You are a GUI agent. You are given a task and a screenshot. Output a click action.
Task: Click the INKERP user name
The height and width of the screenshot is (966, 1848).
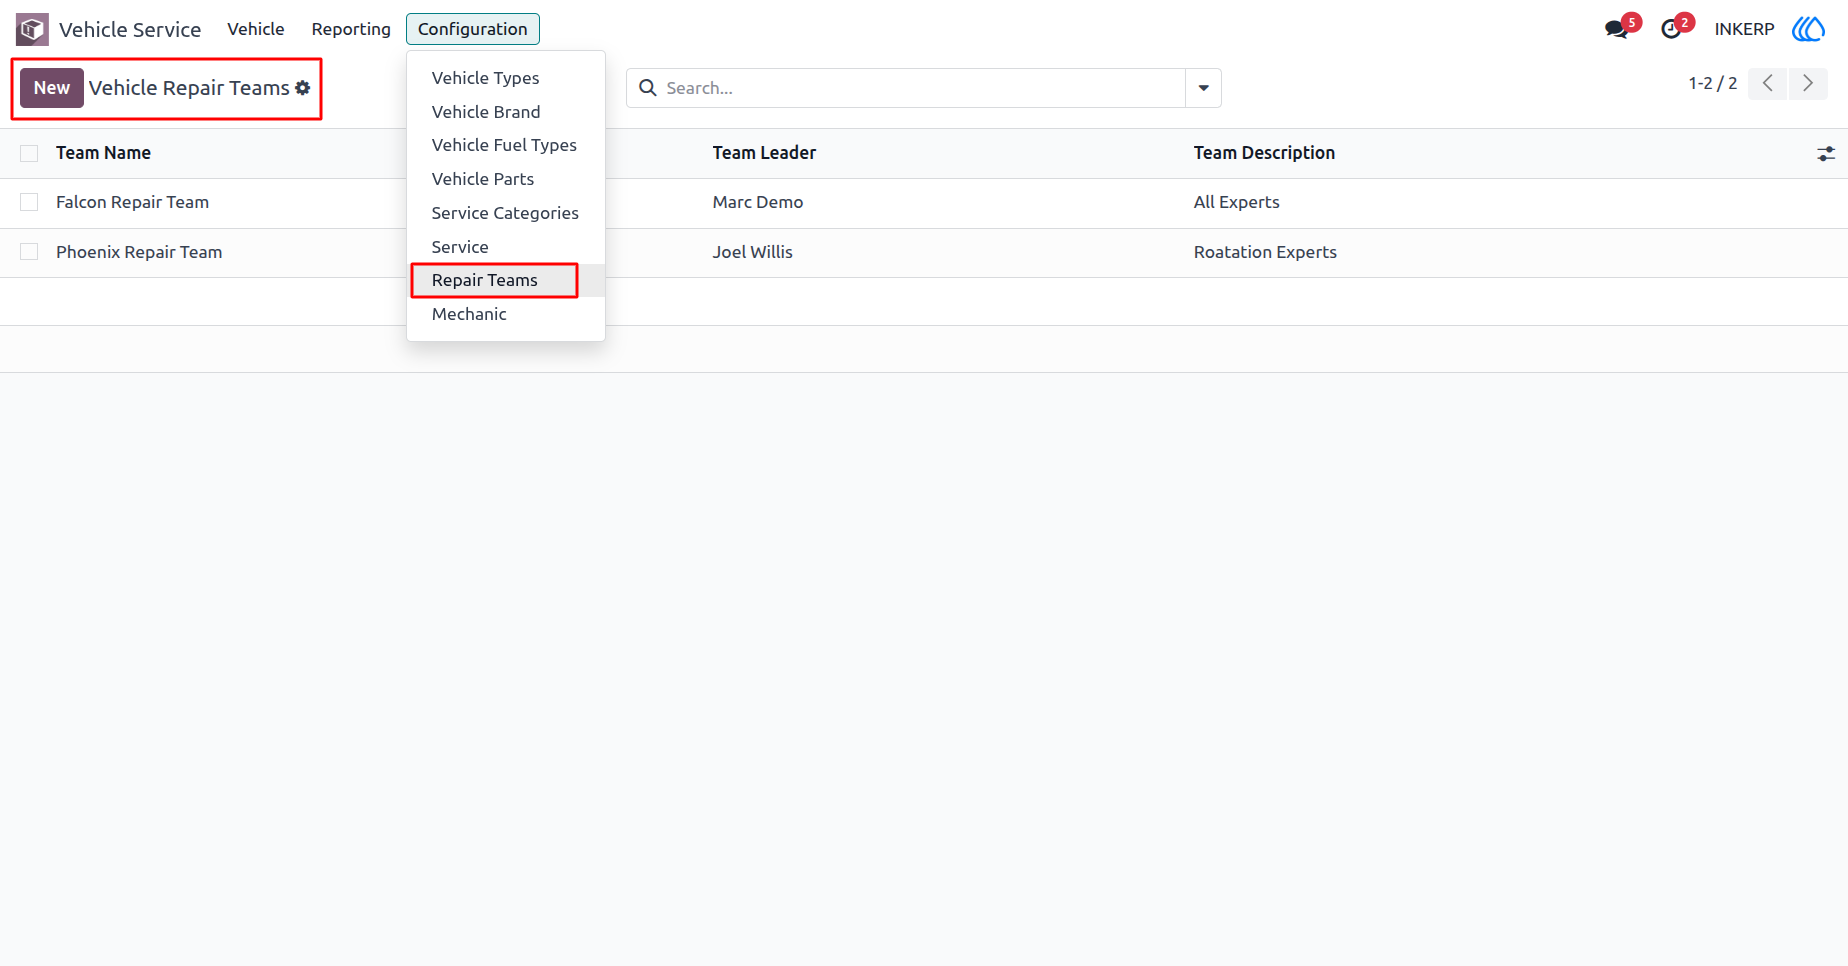pyautogui.click(x=1744, y=29)
